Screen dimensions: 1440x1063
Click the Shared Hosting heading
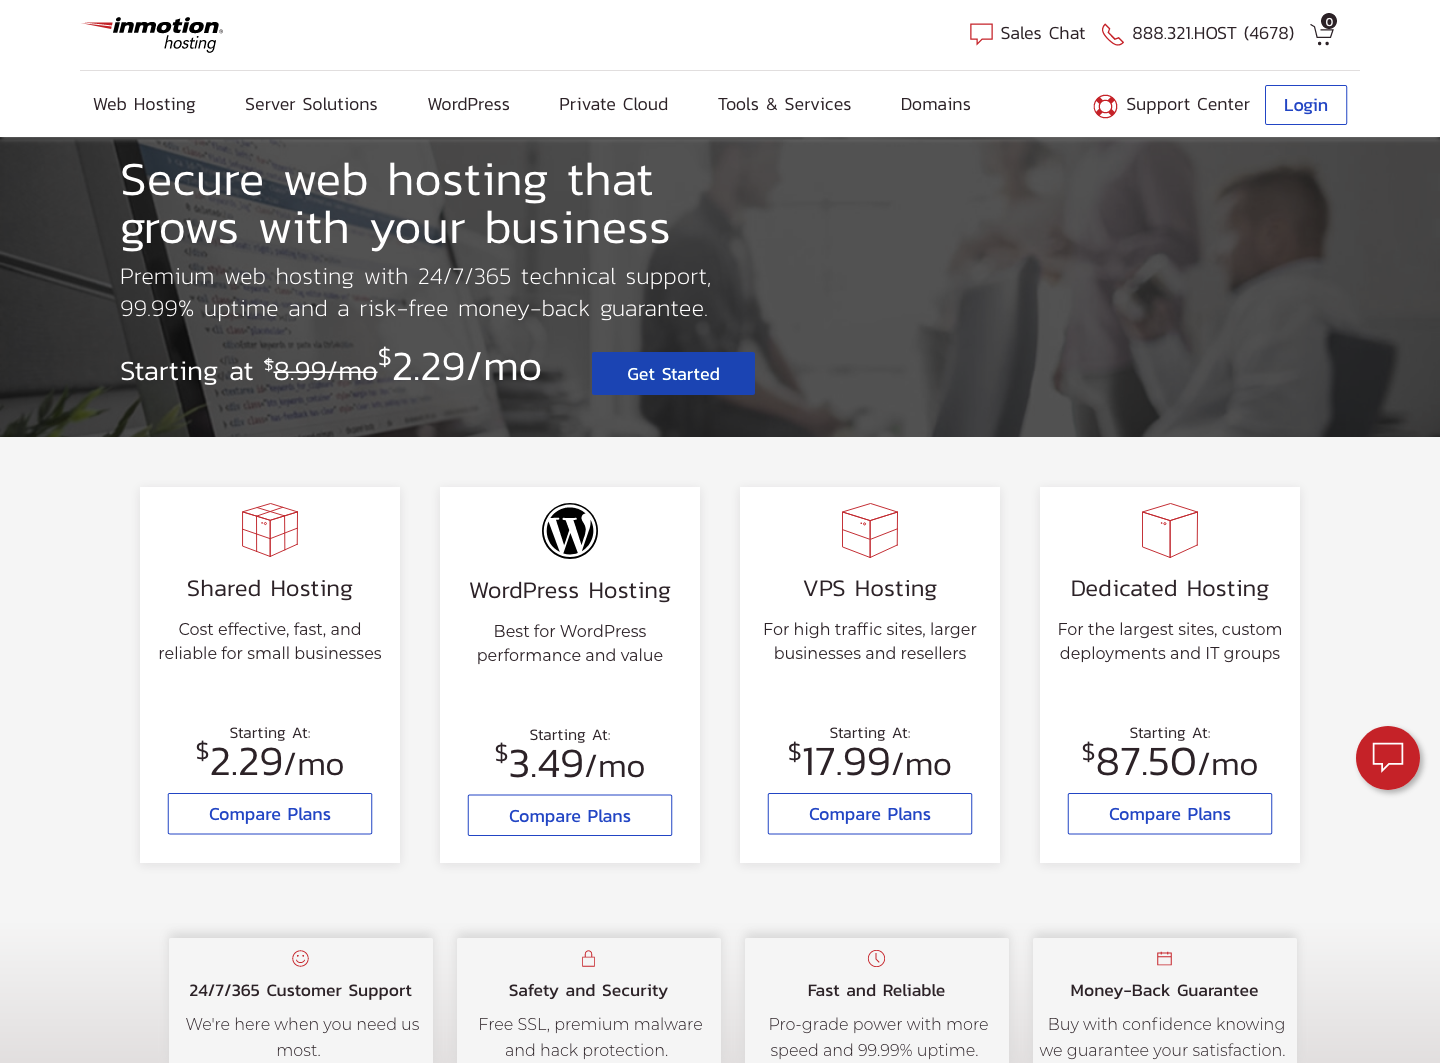(270, 588)
